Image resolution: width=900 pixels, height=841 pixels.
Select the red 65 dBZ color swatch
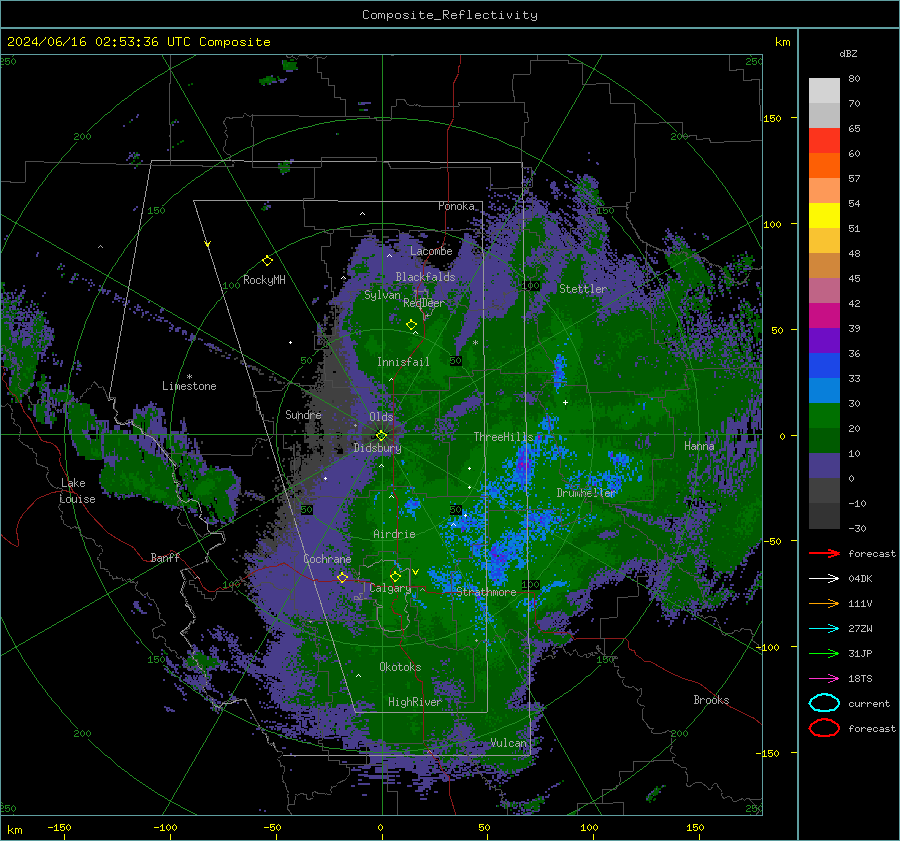point(824,141)
